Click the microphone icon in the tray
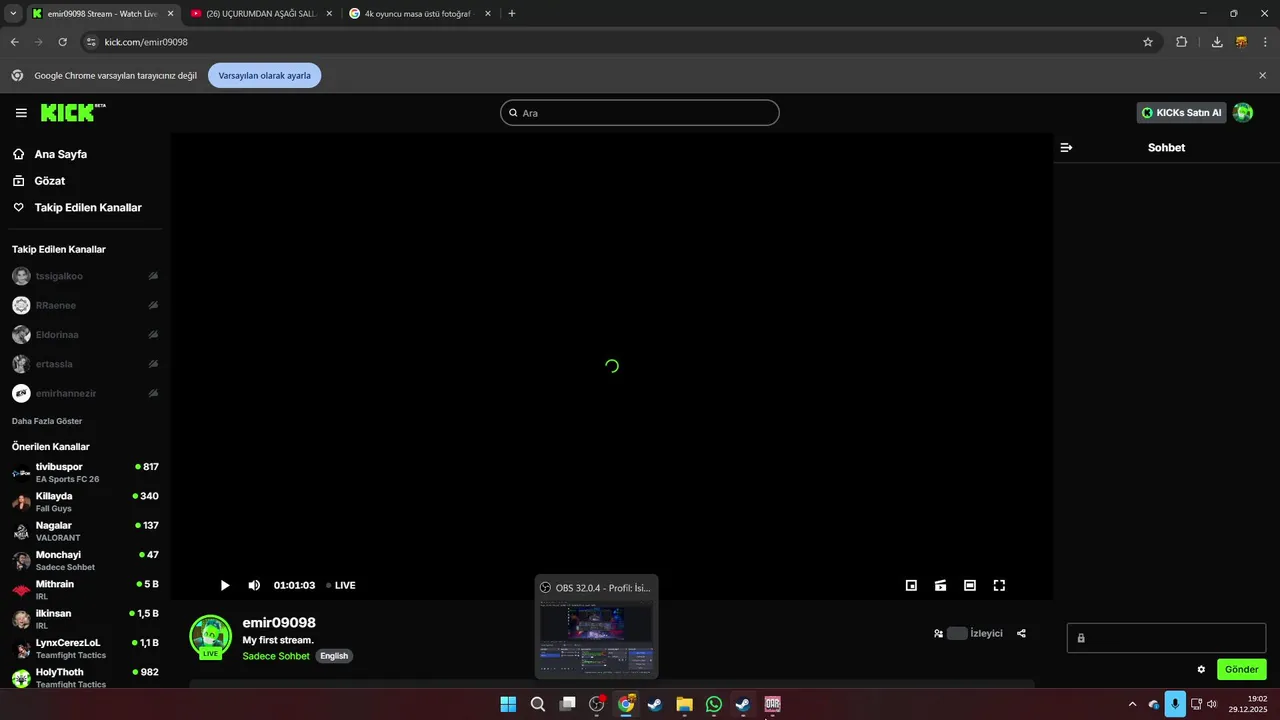The height and width of the screenshot is (720, 1280). click(x=1175, y=704)
